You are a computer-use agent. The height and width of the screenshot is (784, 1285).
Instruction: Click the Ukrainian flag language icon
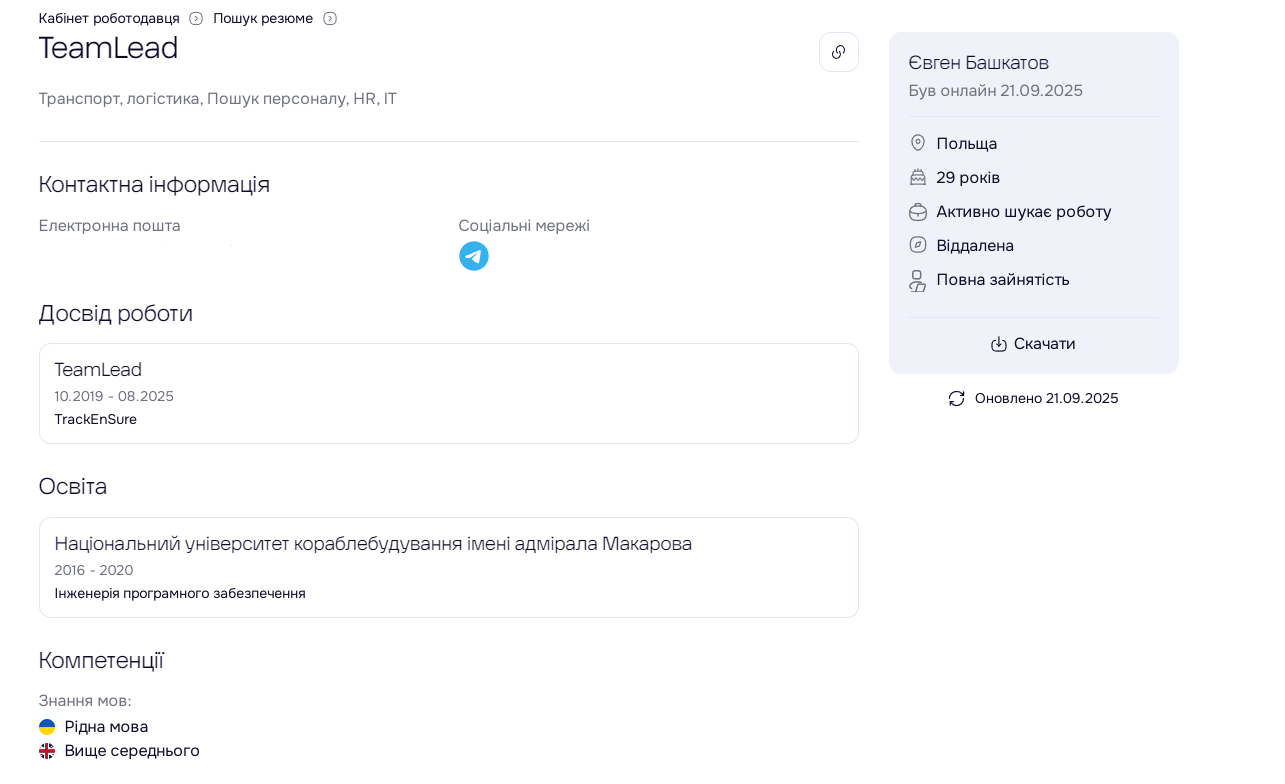click(x=47, y=727)
